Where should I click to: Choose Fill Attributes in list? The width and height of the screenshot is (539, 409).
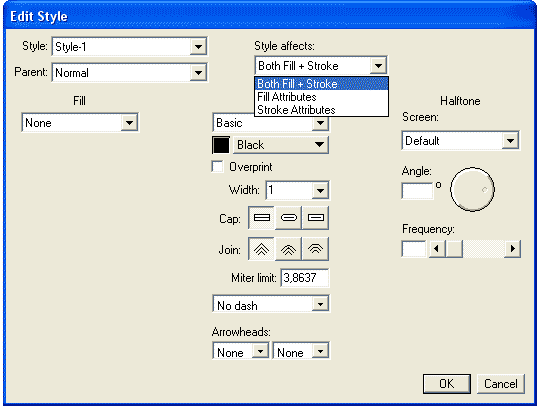click(321, 97)
